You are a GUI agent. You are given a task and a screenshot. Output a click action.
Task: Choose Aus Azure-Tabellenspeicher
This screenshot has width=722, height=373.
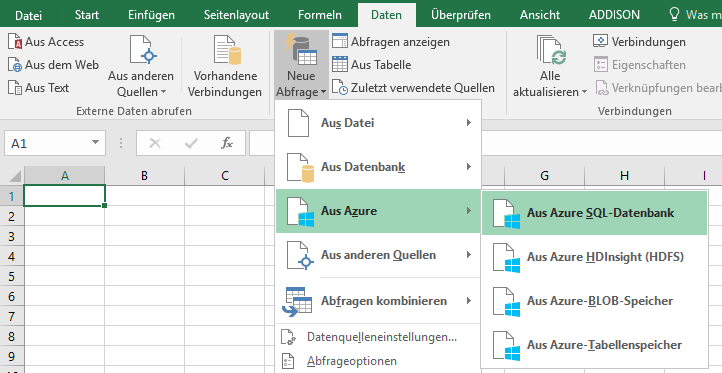(594, 345)
